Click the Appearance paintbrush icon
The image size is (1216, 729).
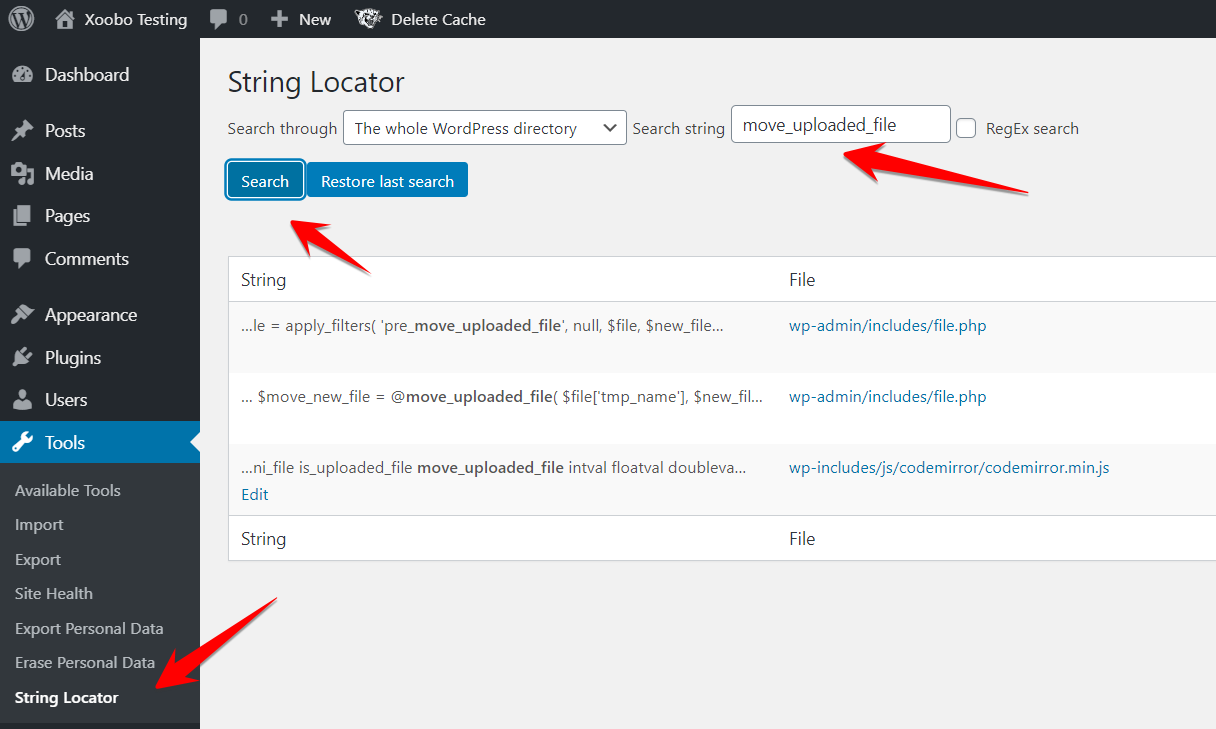point(22,315)
